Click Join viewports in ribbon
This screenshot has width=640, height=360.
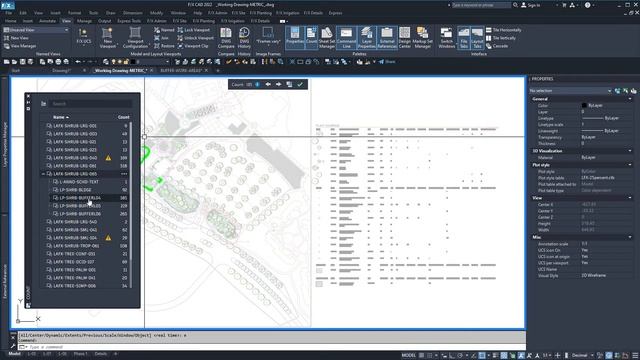pos(162,38)
